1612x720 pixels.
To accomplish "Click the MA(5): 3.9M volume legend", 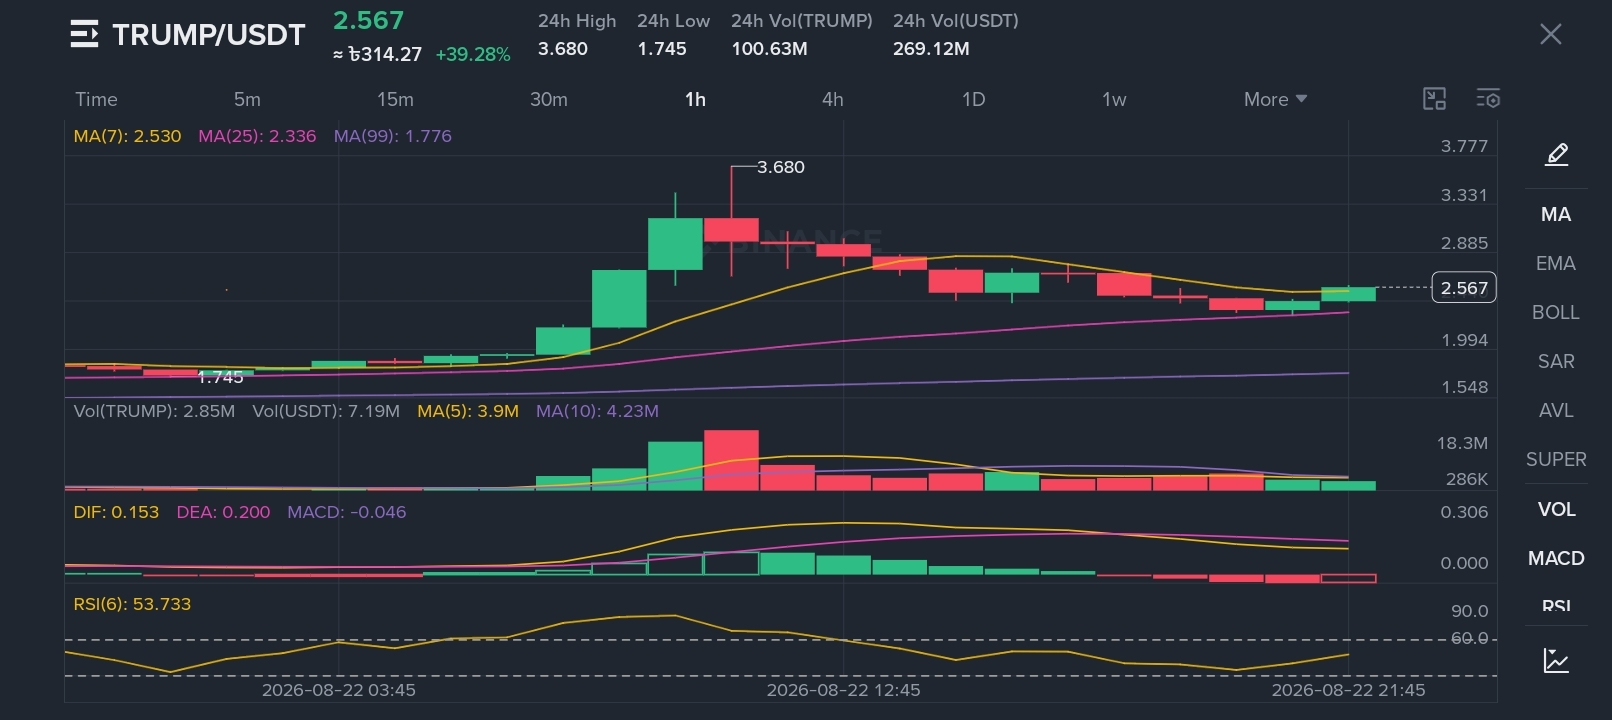I will tap(468, 411).
